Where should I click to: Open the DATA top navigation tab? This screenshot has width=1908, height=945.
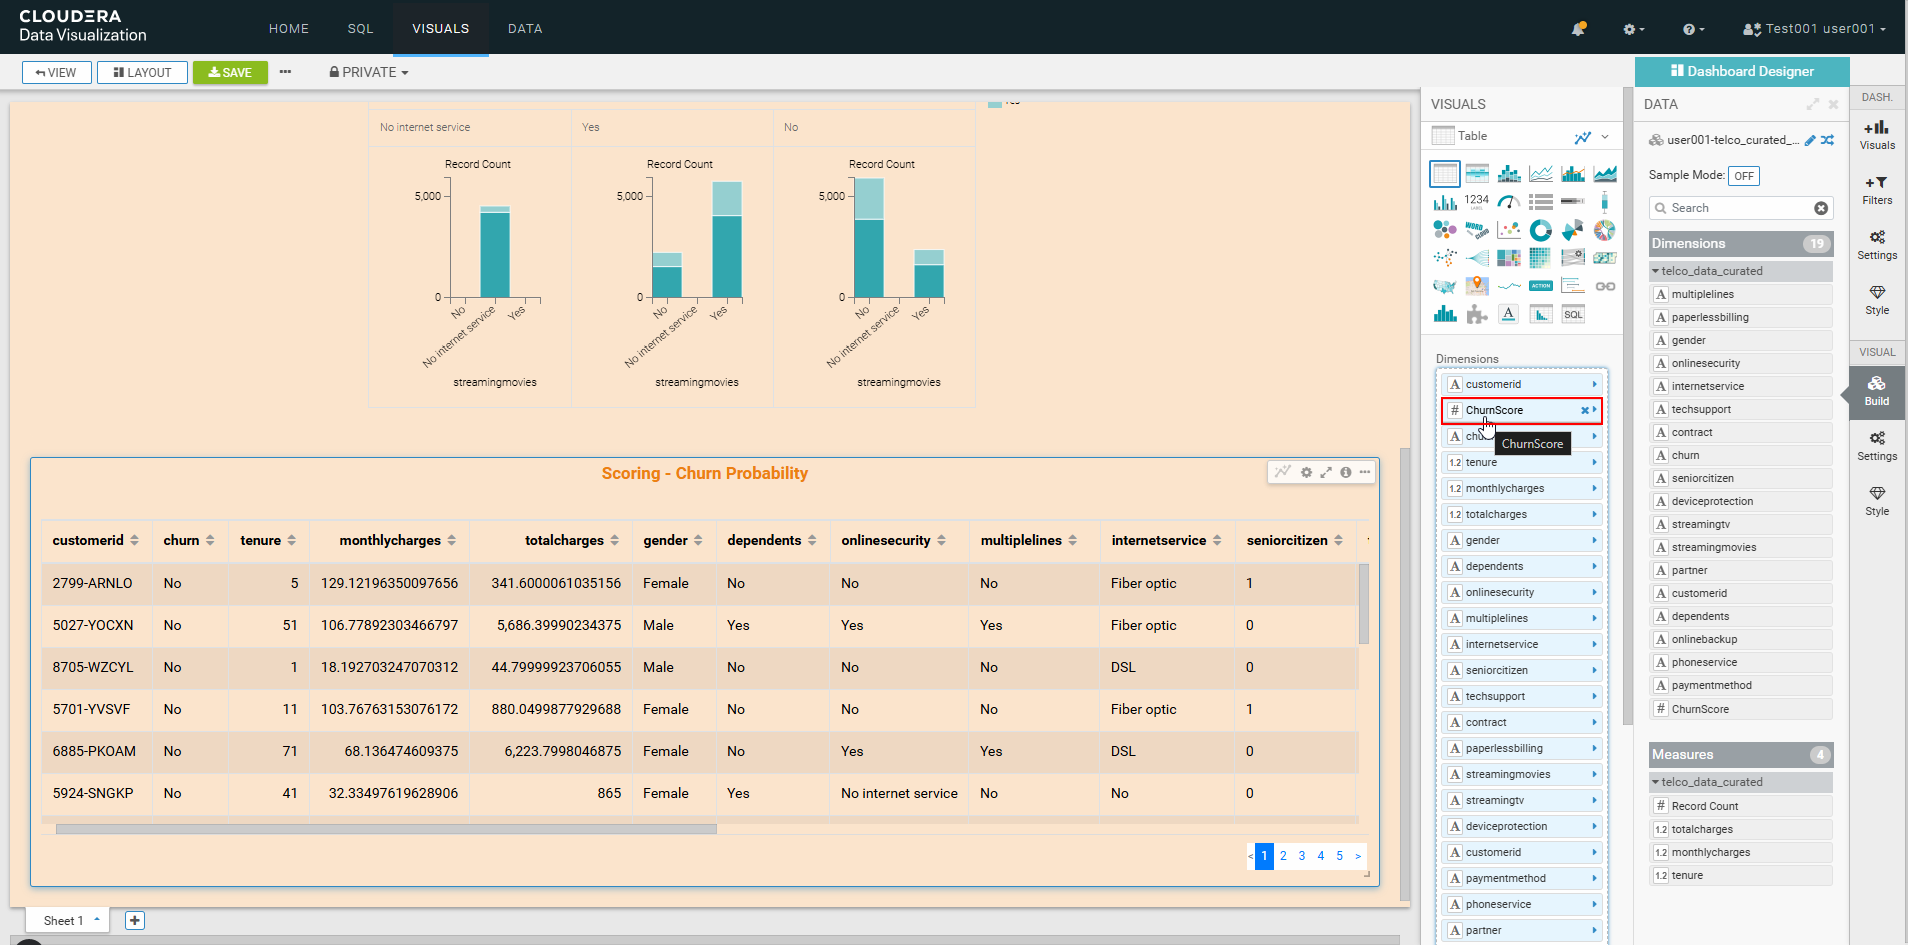pyautogui.click(x=525, y=29)
